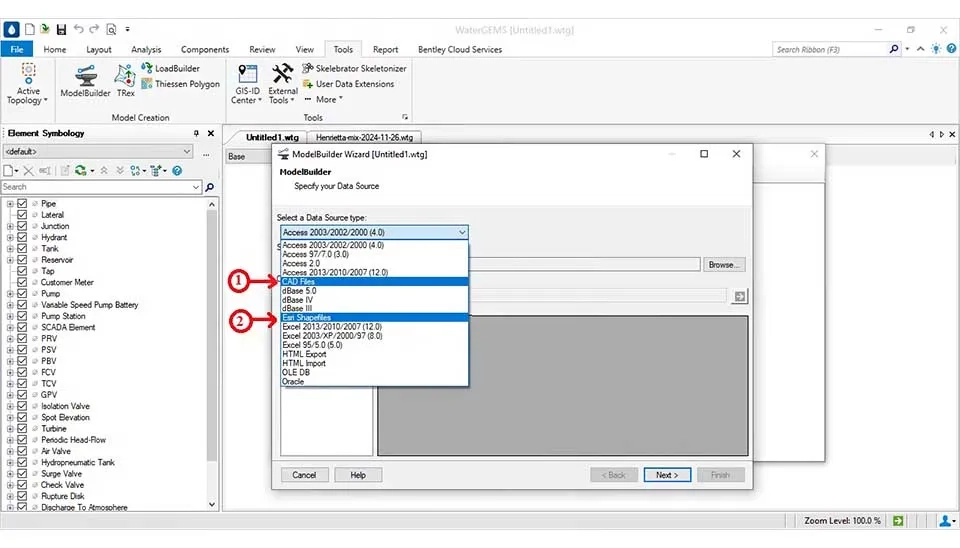
Task: Expand the Tools group dialog launcher
Action: tap(405, 116)
